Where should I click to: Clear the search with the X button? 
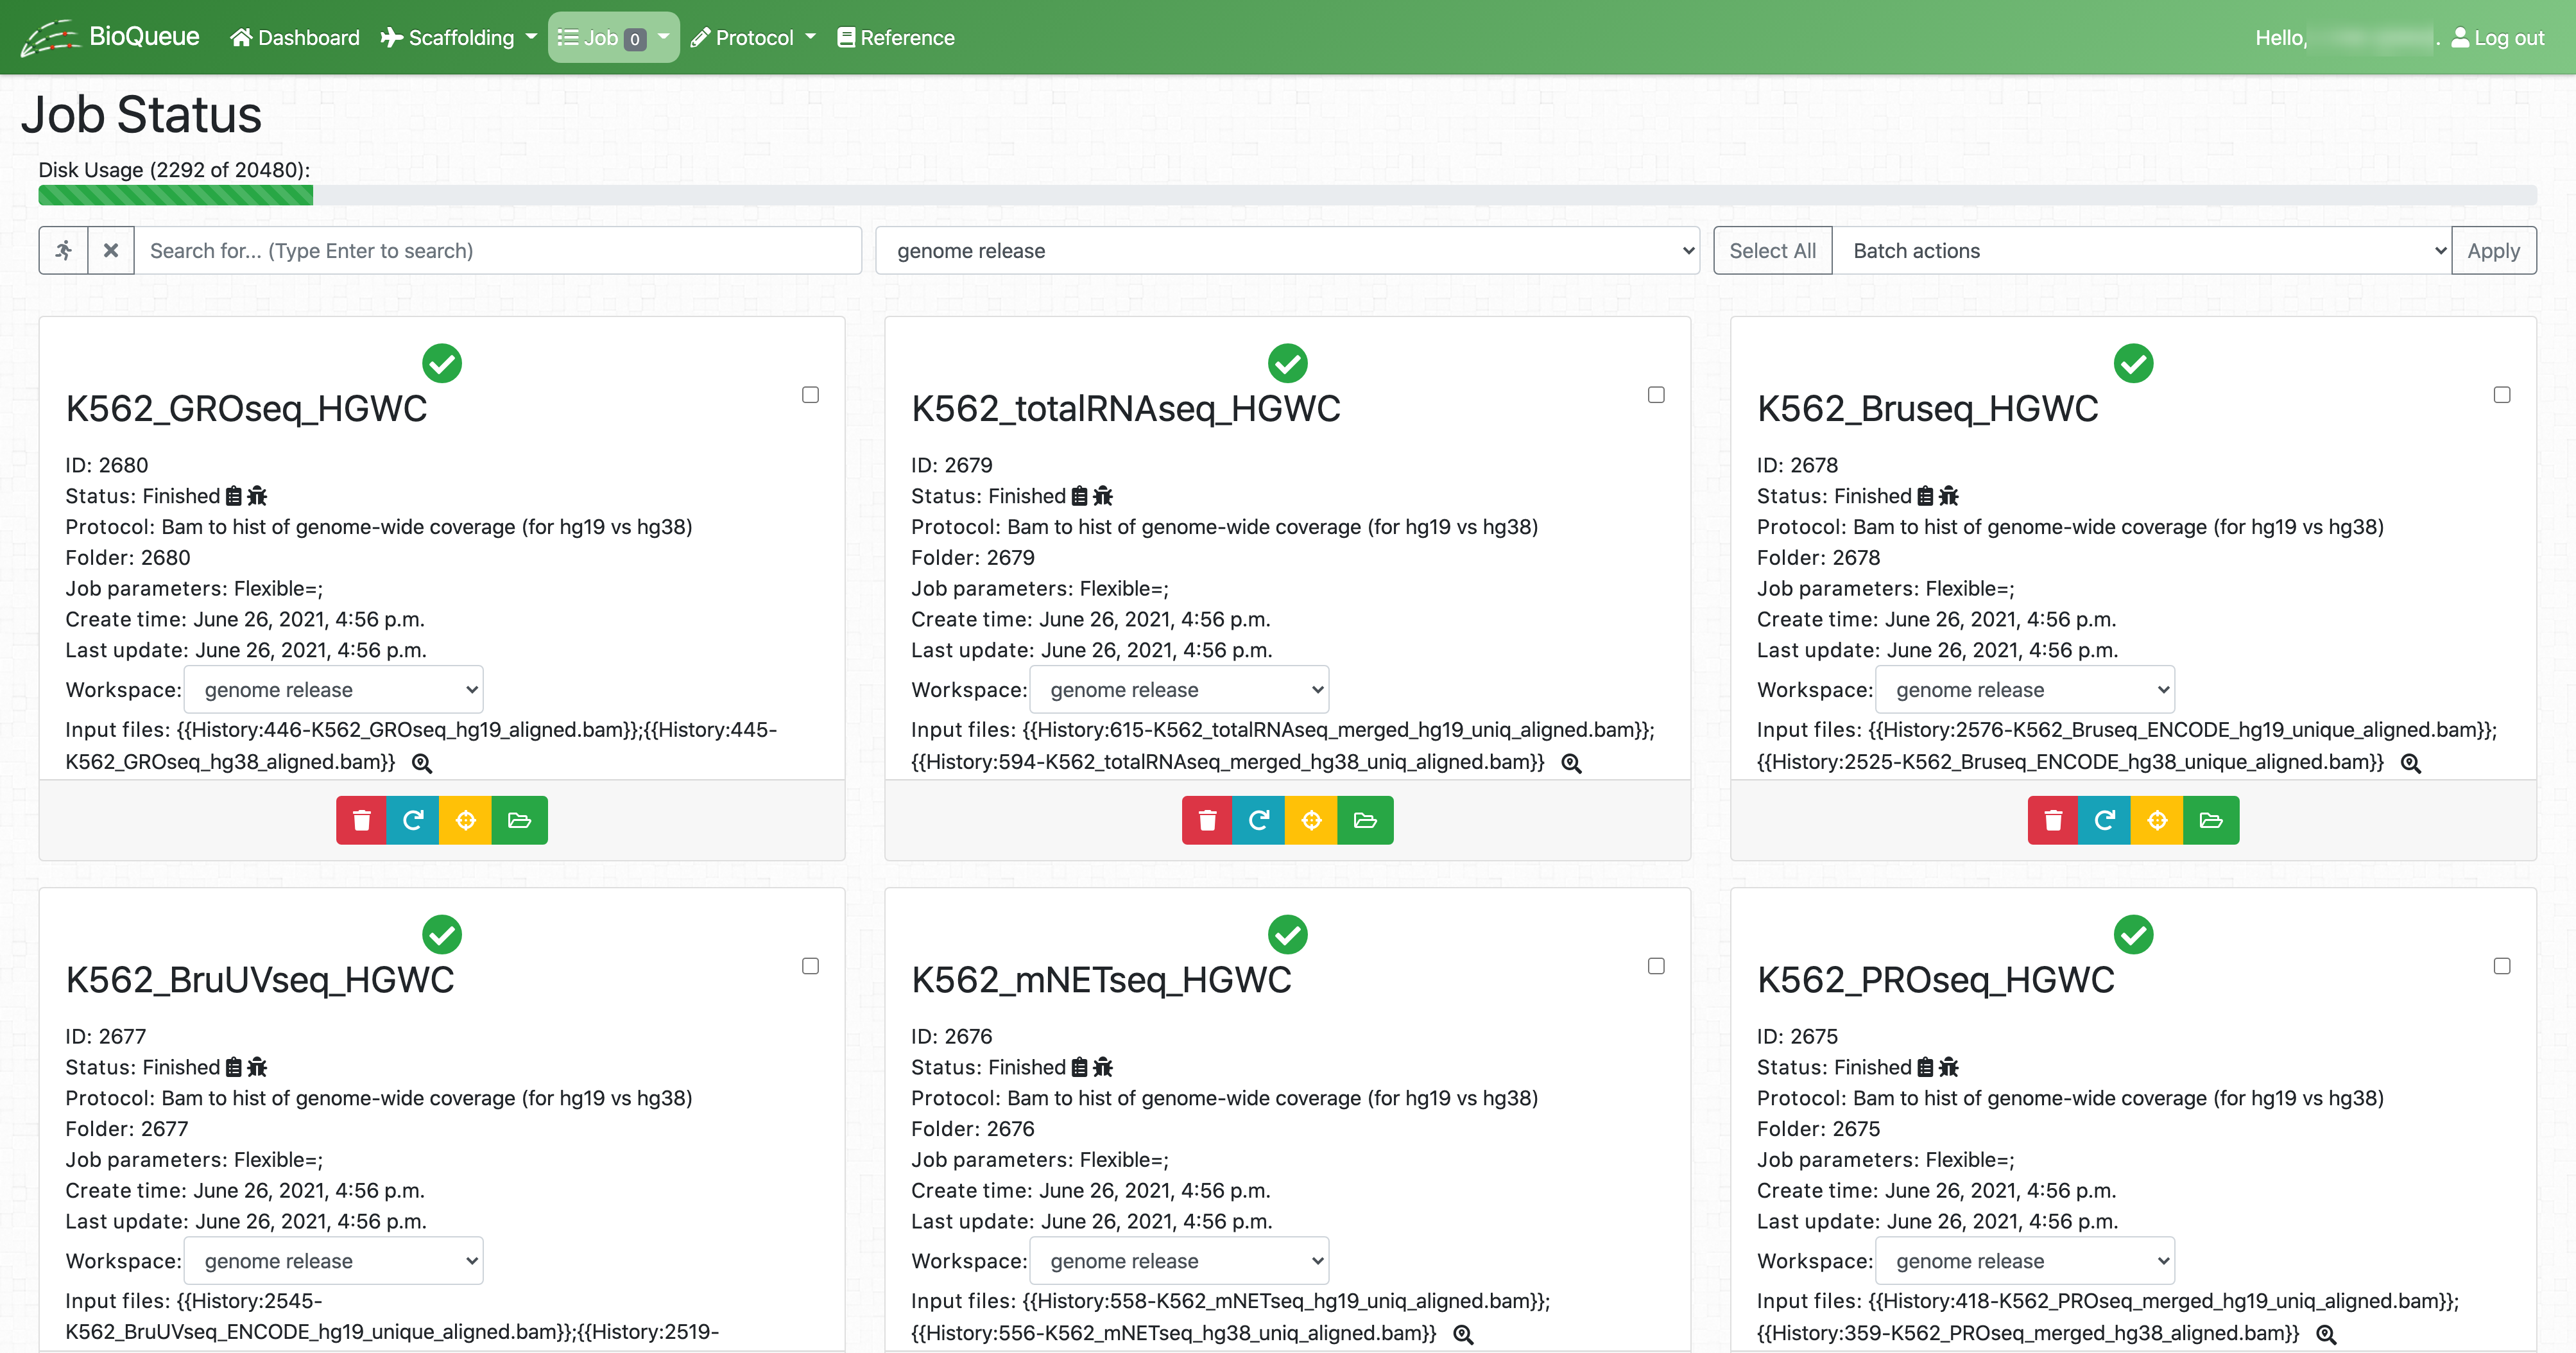click(x=111, y=250)
